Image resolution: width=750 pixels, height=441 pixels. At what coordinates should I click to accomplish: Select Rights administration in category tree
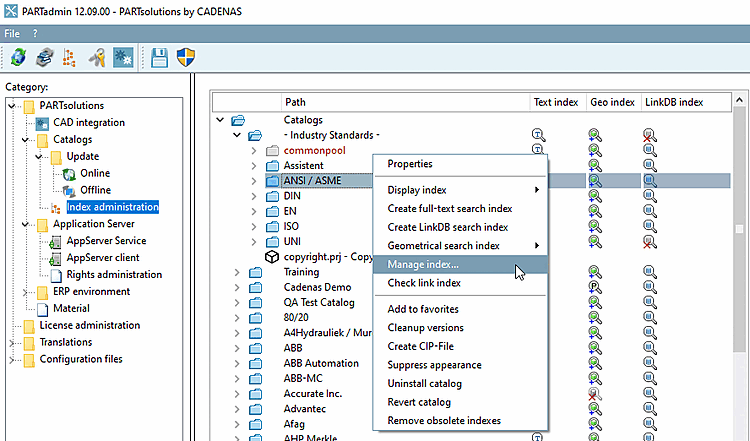114,275
